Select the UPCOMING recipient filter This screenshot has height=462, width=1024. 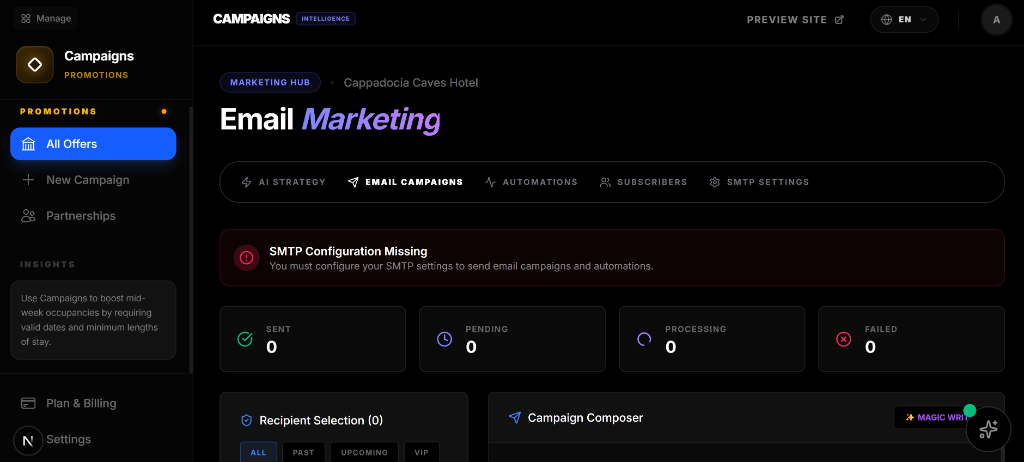click(364, 452)
